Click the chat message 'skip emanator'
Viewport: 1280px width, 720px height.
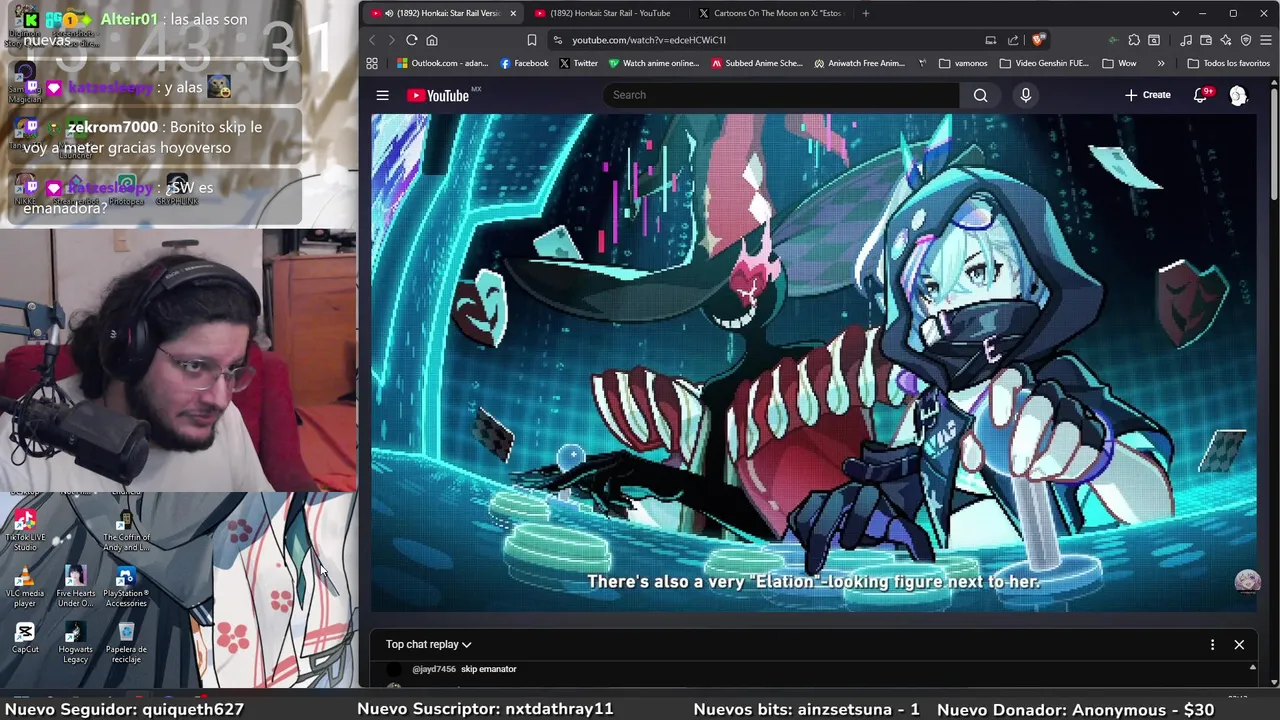pos(488,669)
